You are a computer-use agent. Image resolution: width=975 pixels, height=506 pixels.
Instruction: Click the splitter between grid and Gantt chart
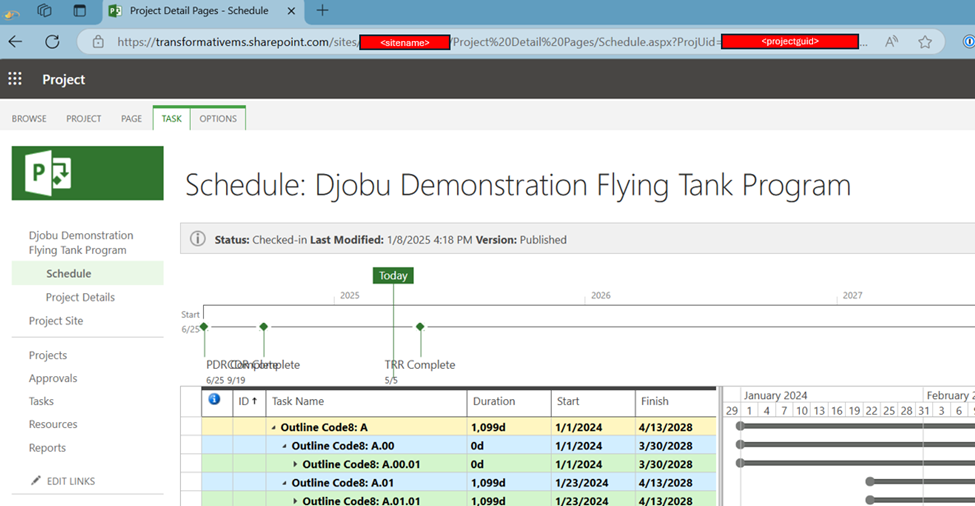(x=720, y=446)
